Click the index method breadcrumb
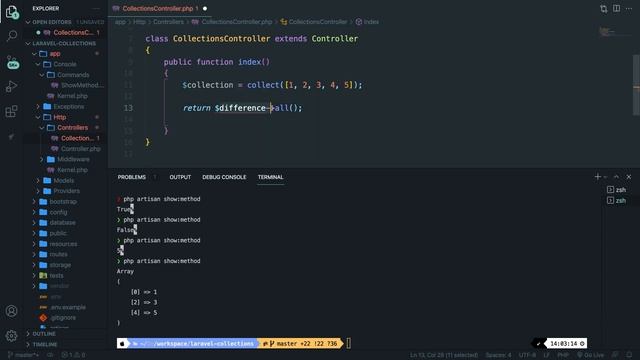The image size is (640, 360). pyautogui.click(x=371, y=22)
